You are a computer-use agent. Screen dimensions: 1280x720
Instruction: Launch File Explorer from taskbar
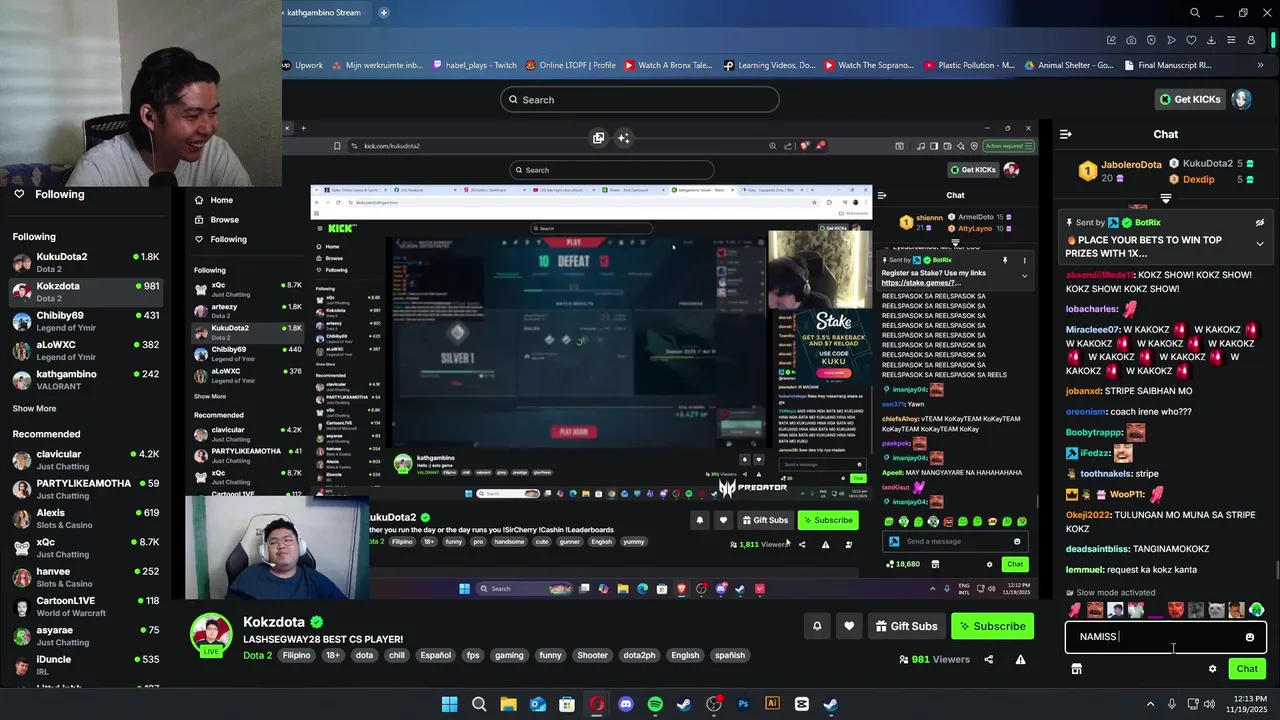click(508, 704)
